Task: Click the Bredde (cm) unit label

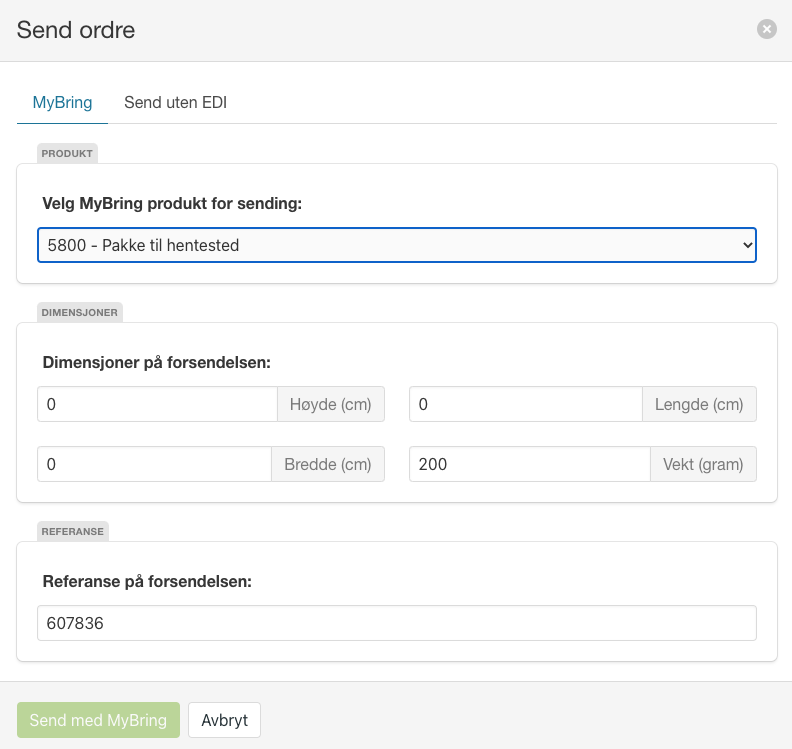Action: (328, 464)
